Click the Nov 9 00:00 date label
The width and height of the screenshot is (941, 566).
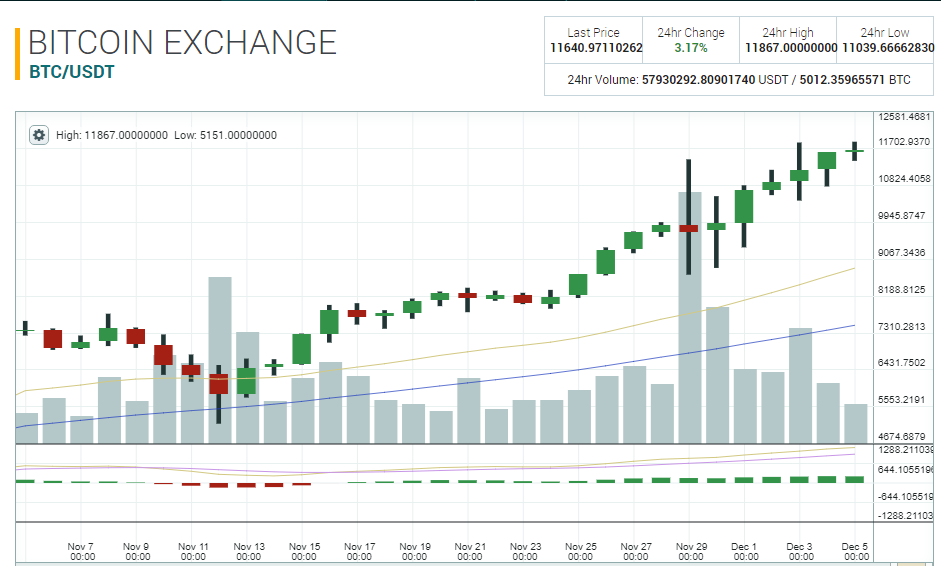coord(136,552)
